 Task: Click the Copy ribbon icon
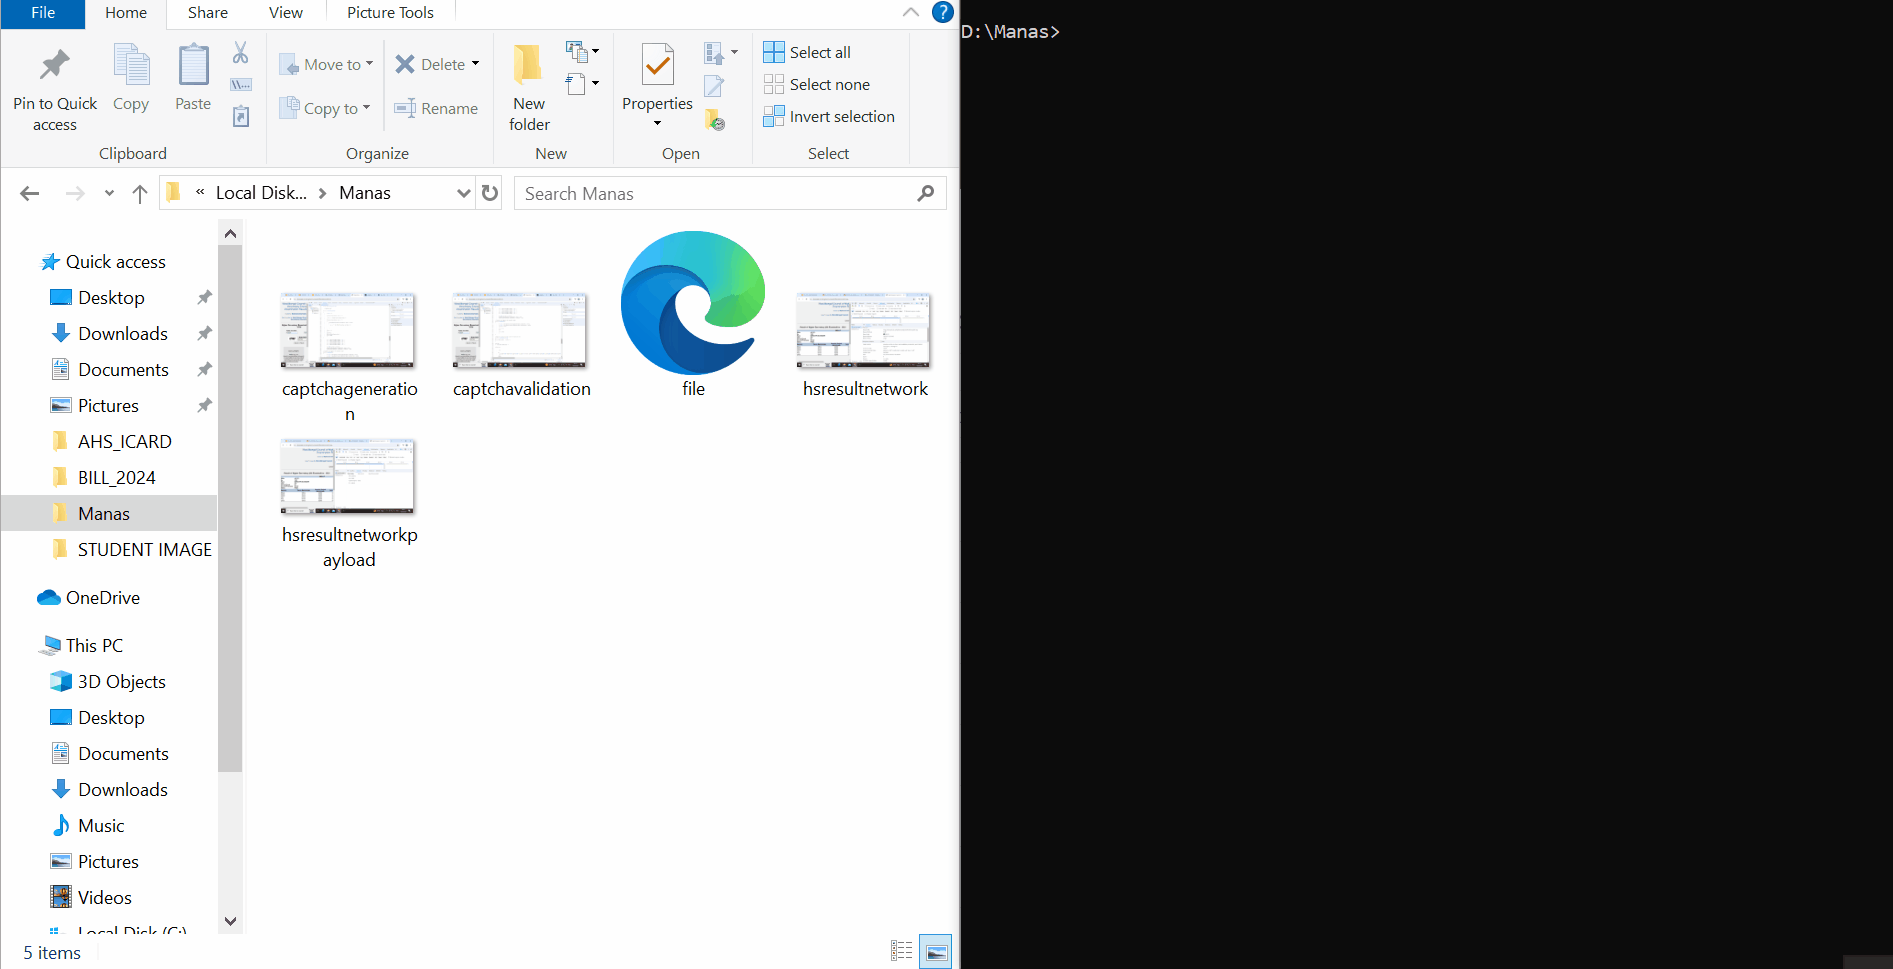[131, 65]
